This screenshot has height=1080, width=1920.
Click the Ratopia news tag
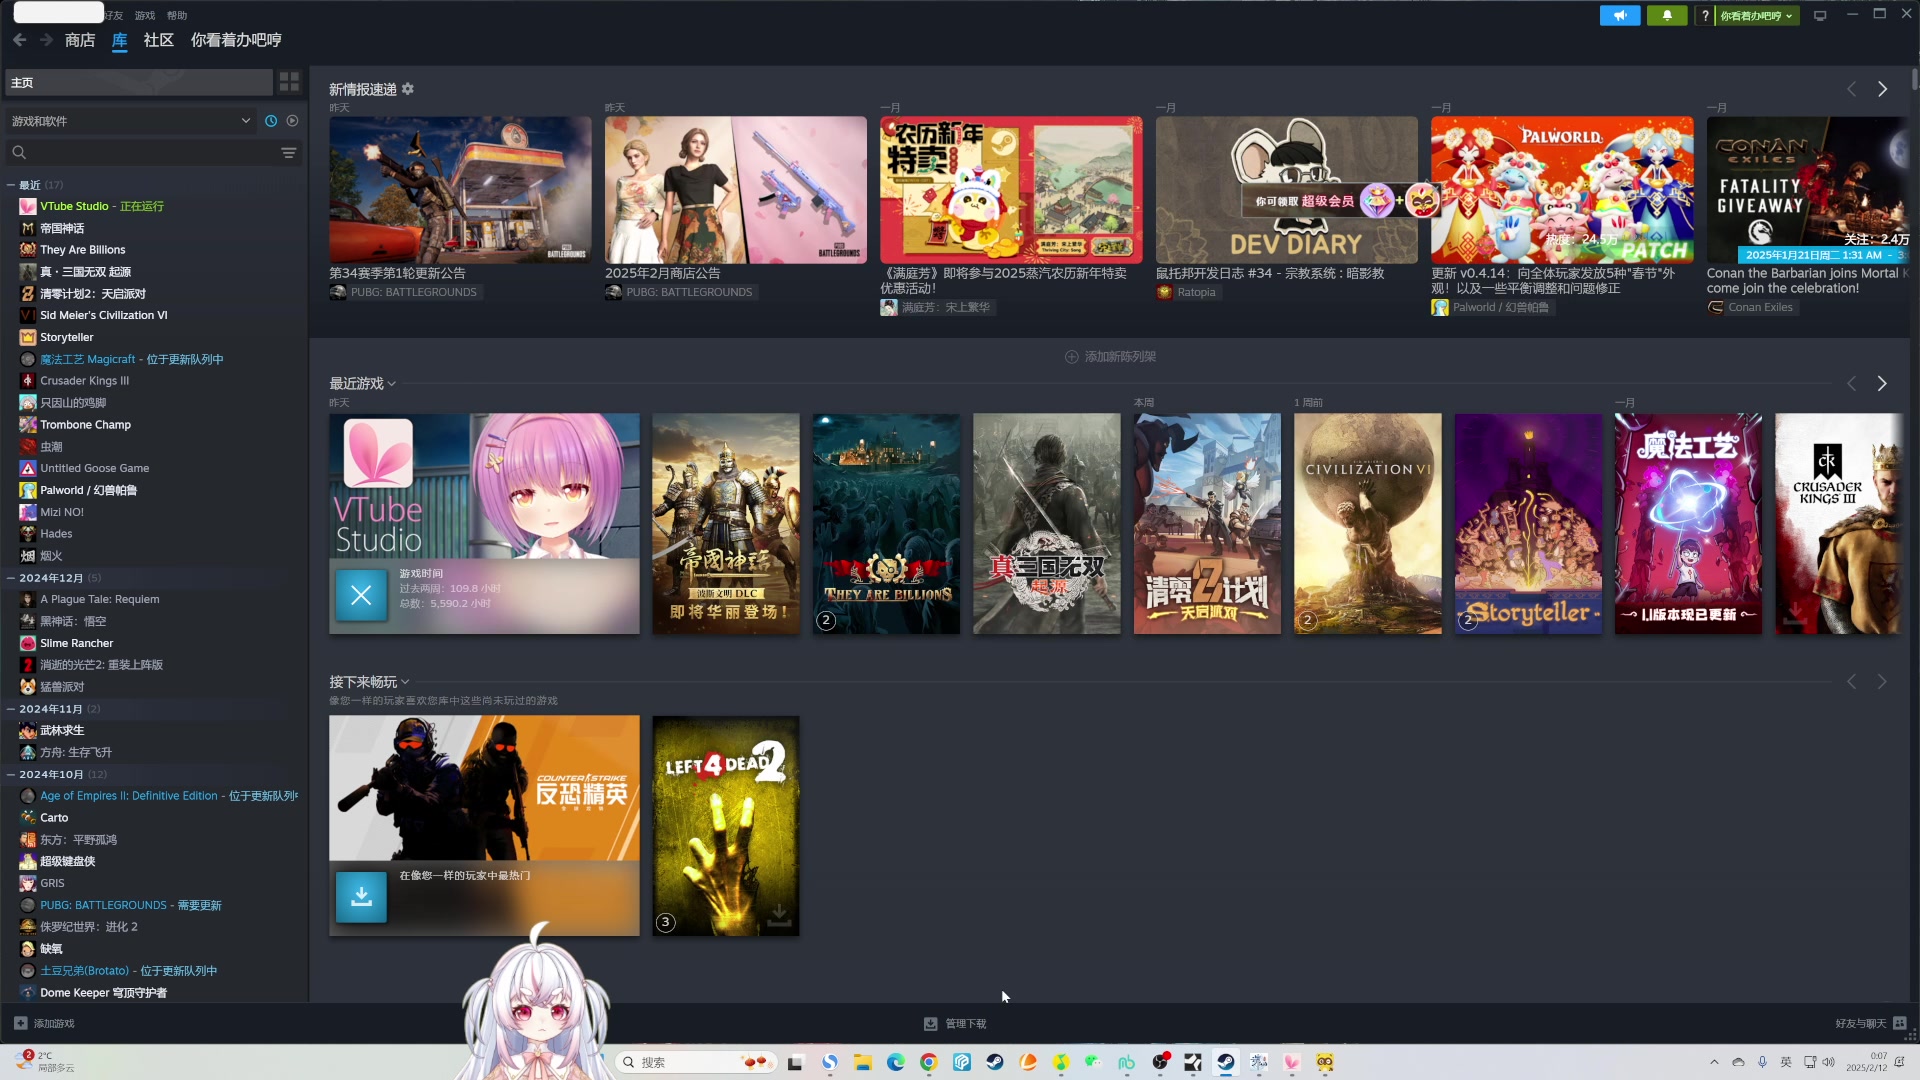pyautogui.click(x=1187, y=292)
